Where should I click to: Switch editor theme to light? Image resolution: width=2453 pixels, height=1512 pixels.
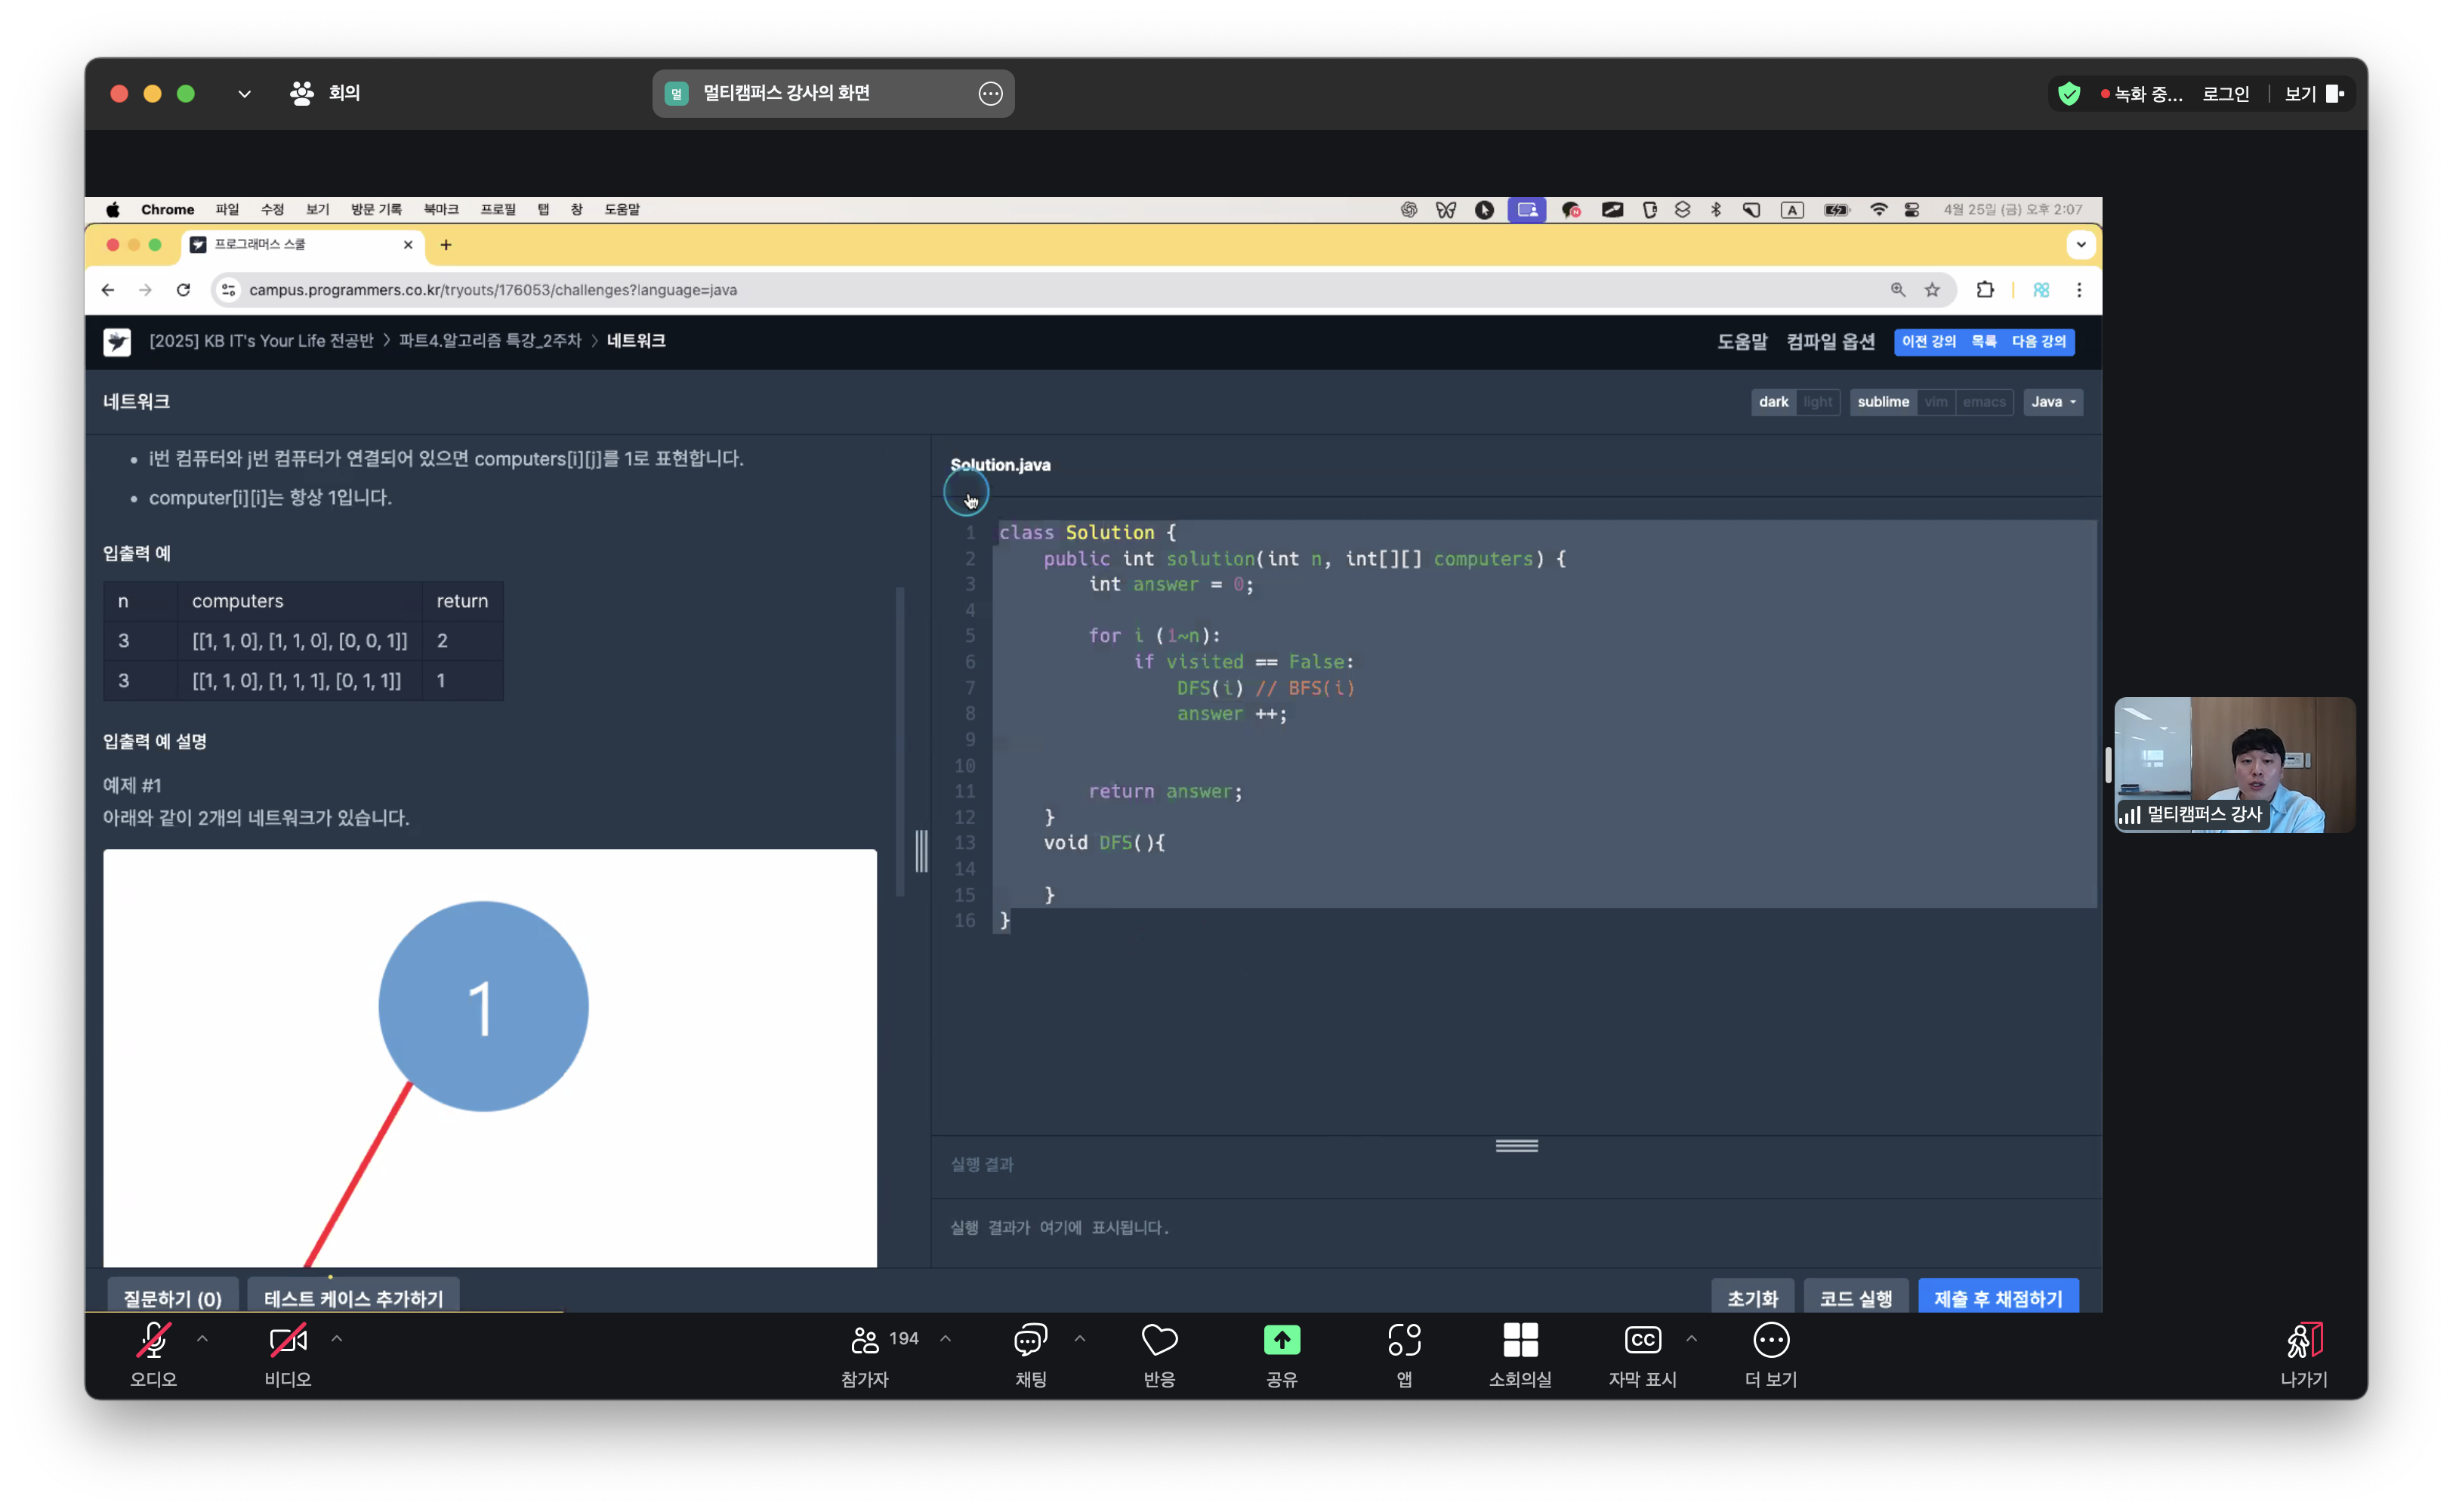coord(1817,402)
